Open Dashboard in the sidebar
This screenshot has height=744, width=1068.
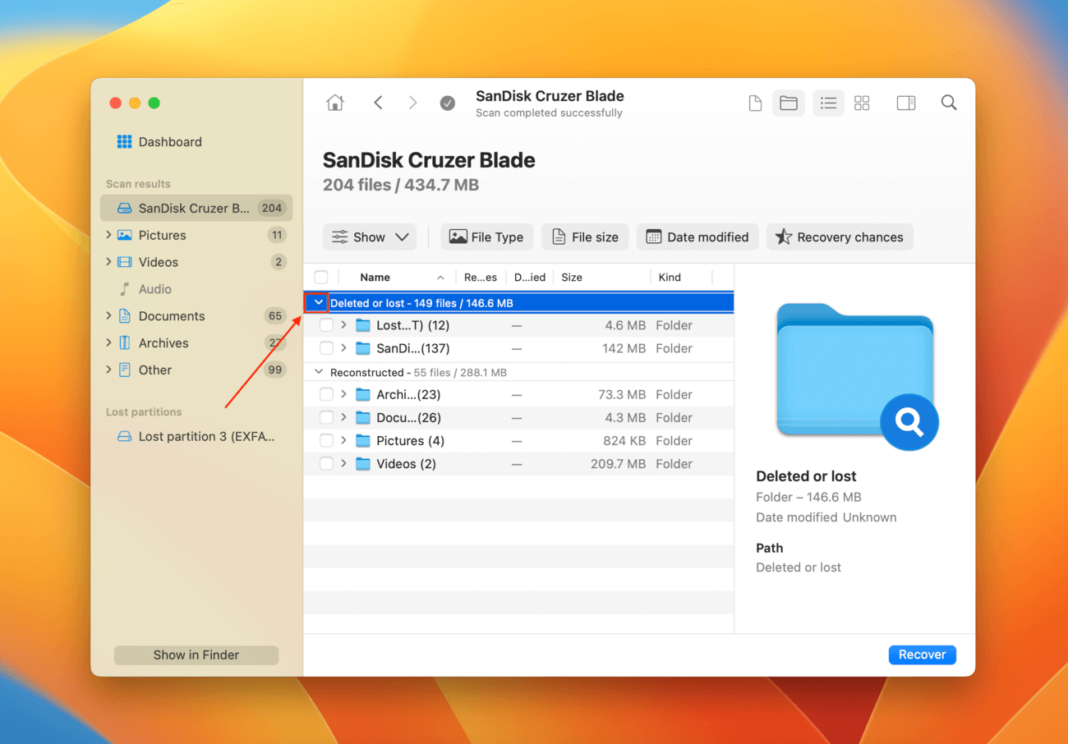point(169,142)
